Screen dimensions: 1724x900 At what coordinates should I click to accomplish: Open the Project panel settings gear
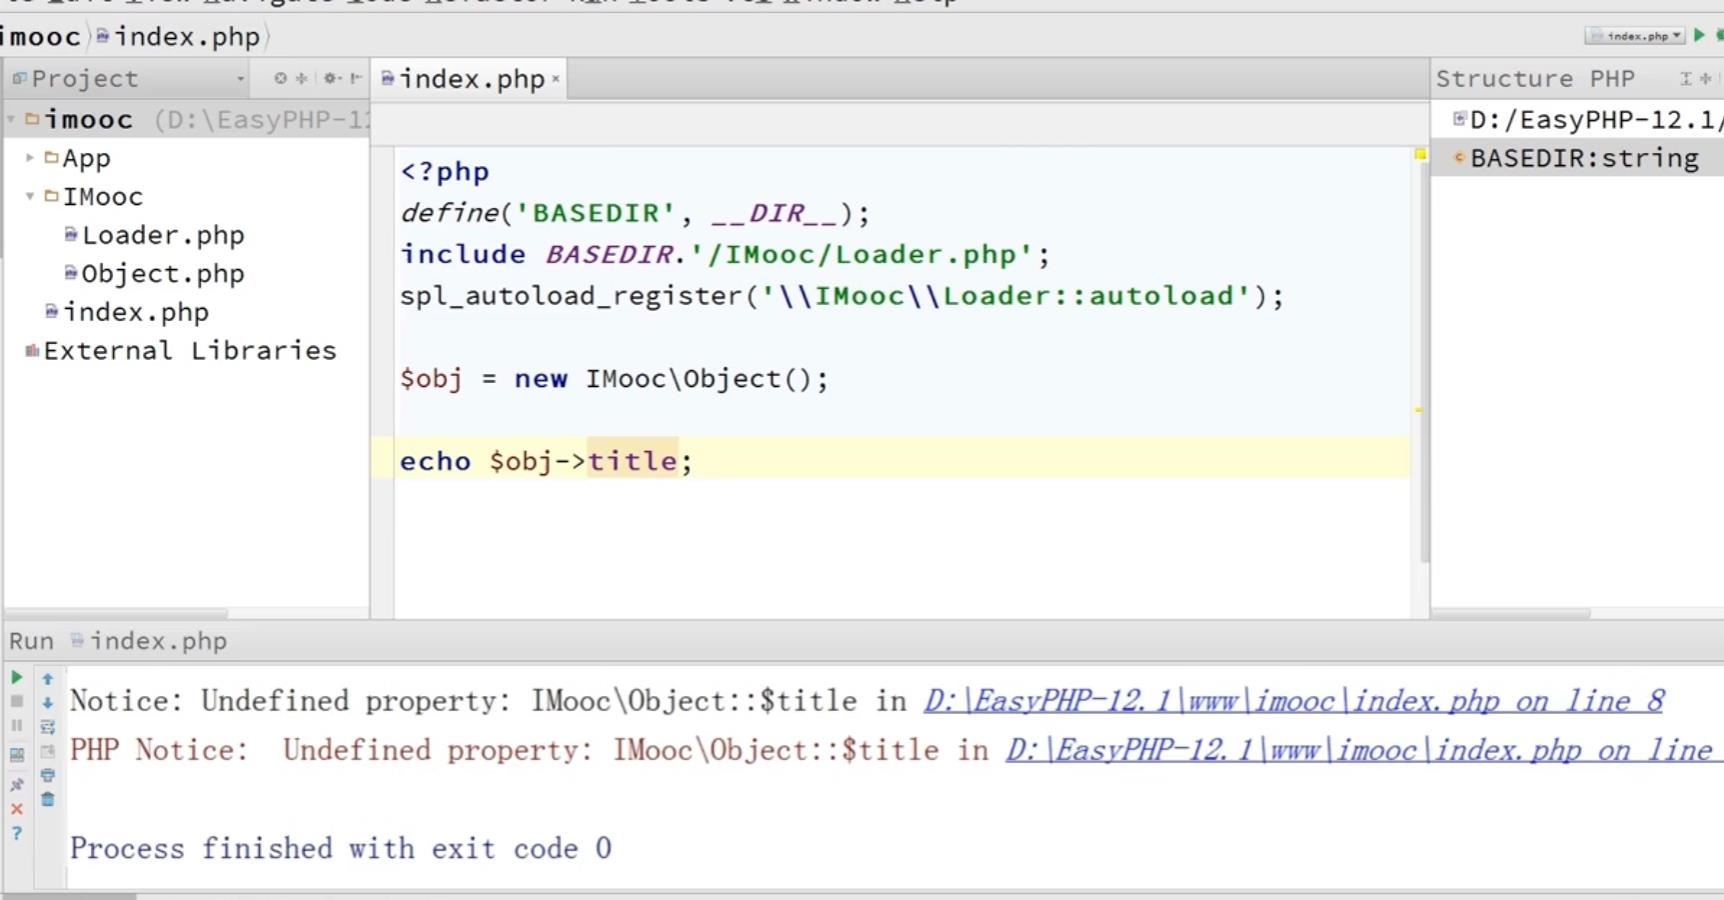331,78
